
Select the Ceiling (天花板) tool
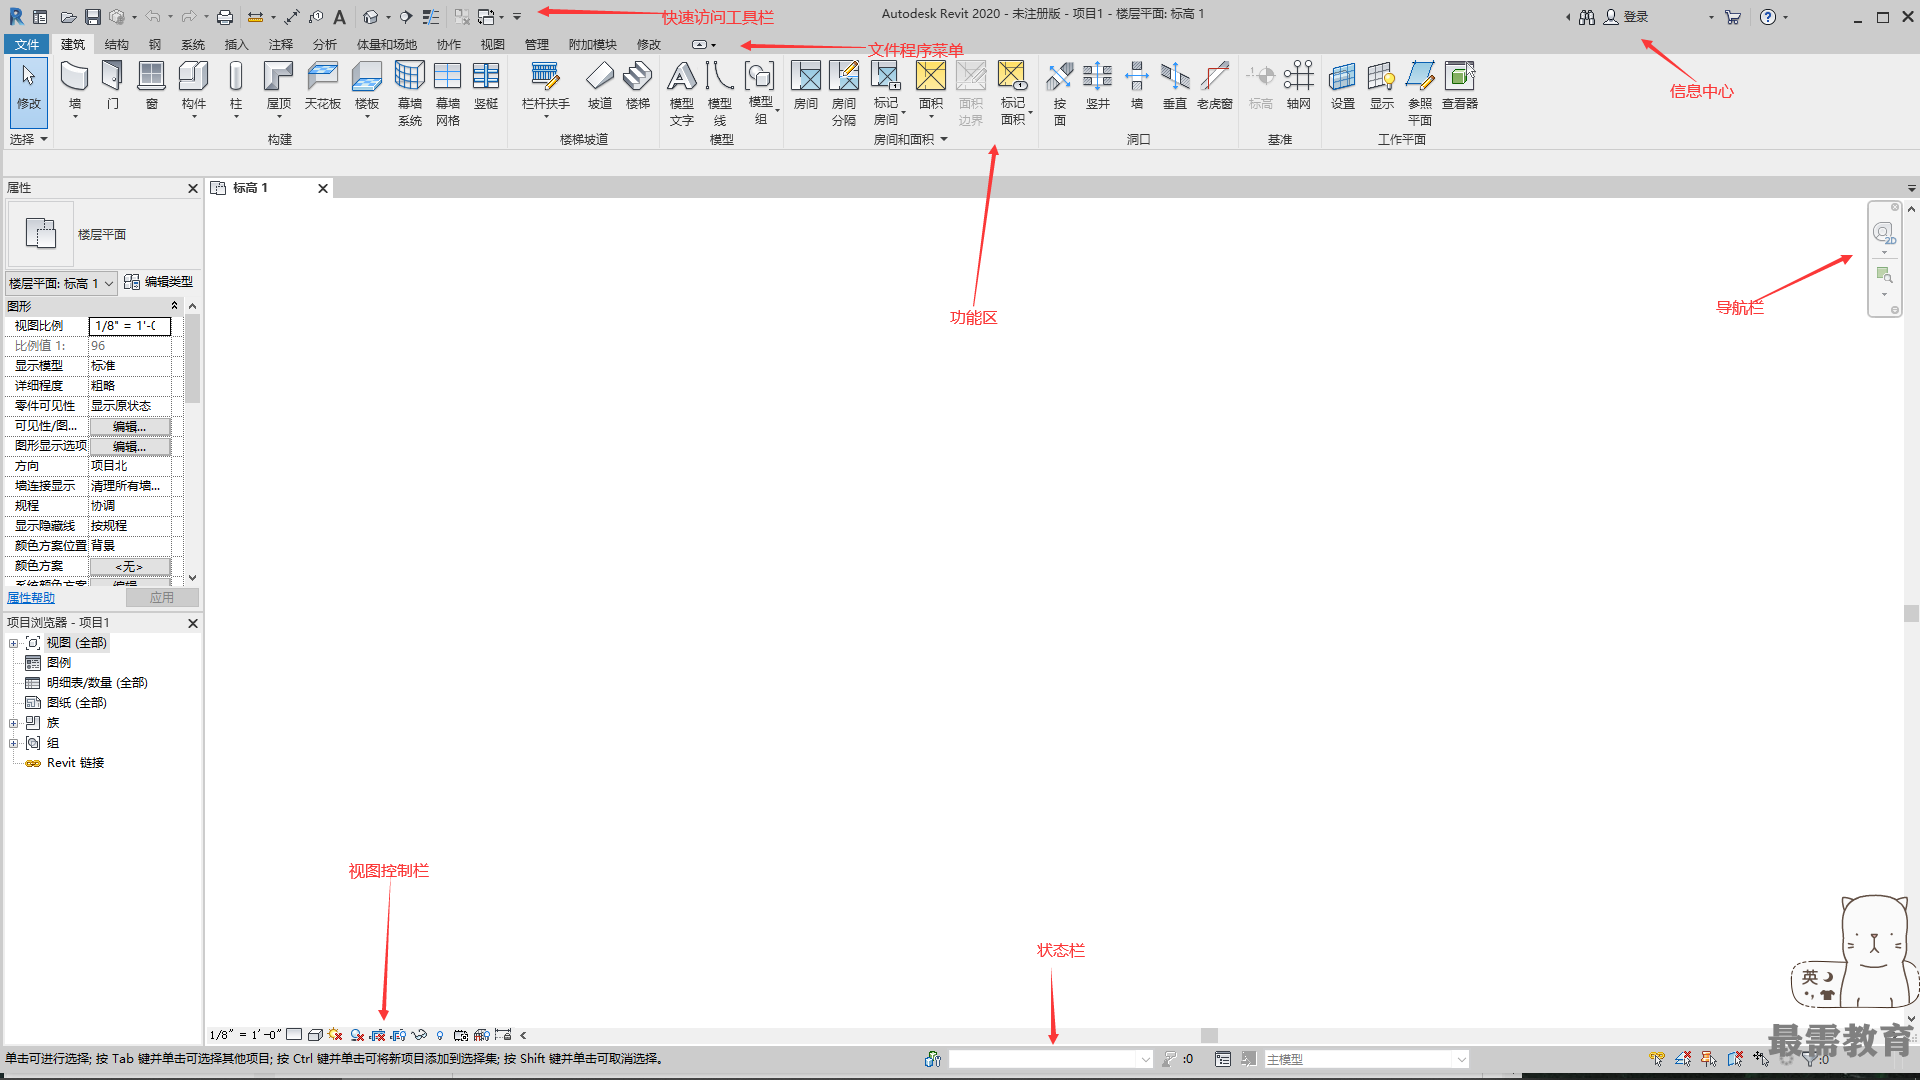pos(323,85)
